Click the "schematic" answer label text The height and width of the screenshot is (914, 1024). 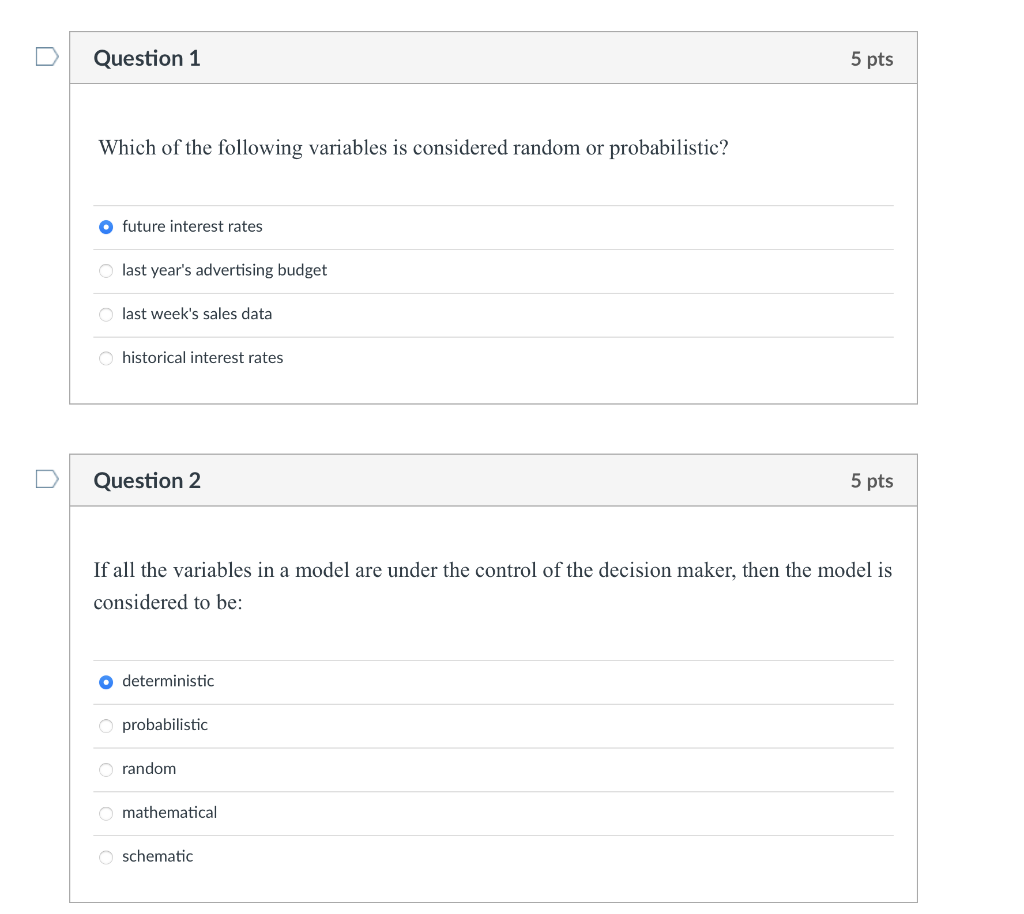pyautogui.click(x=157, y=857)
